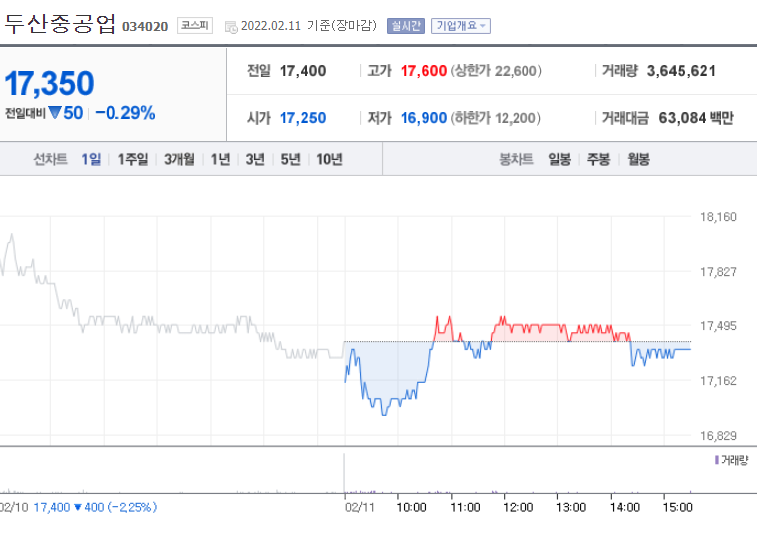This screenshot has height=533, width=757.
Task: Click the -0.29% change rate
Action: (126, 113)
